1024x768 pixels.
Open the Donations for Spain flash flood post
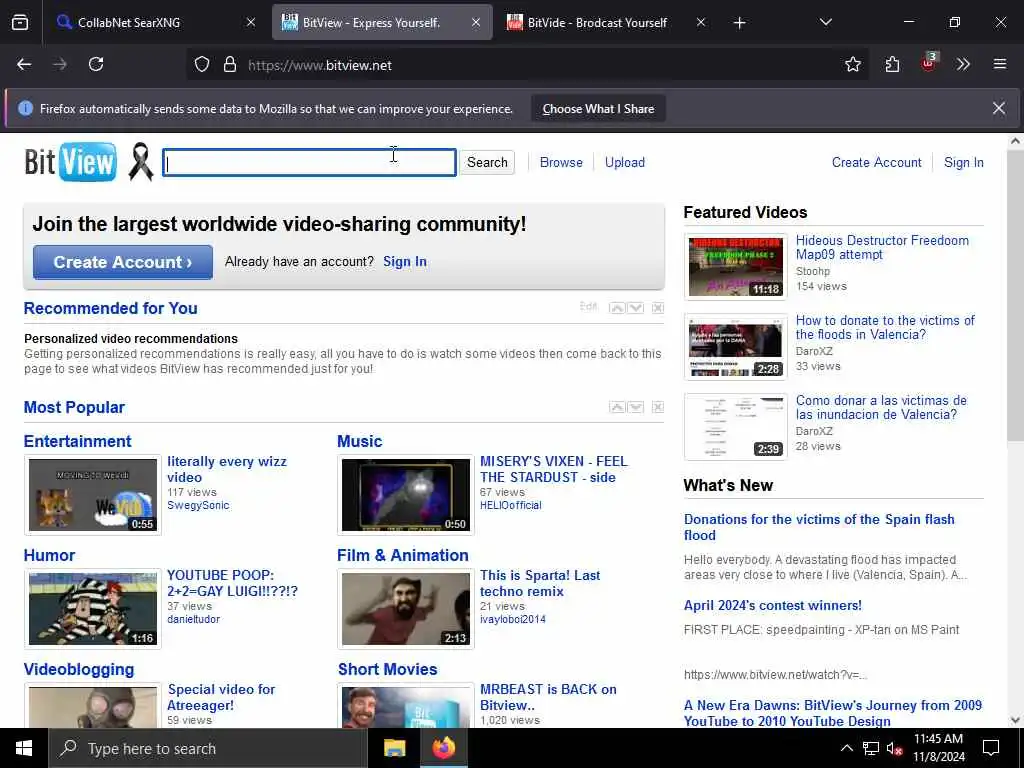pos(819,527)
